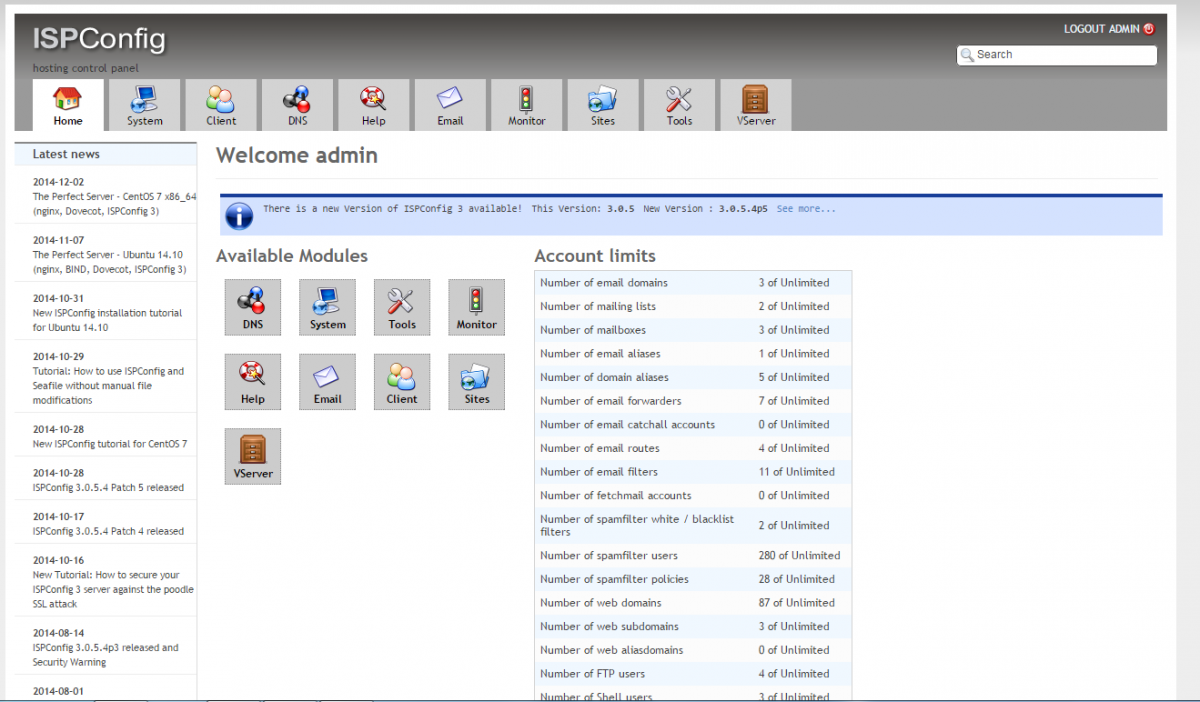Switch to the System tab in top navigation
Image resolution: width=1200 pixels, height=702 pixels.
click(145, 105)
